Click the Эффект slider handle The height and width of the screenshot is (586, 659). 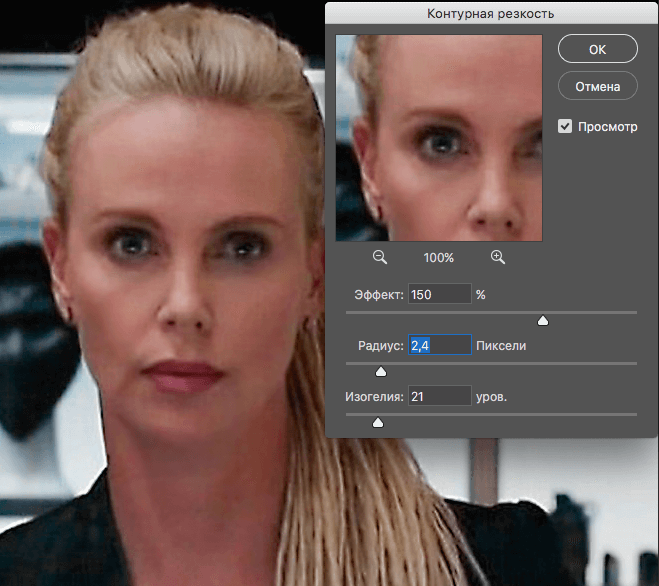[543, 321]
